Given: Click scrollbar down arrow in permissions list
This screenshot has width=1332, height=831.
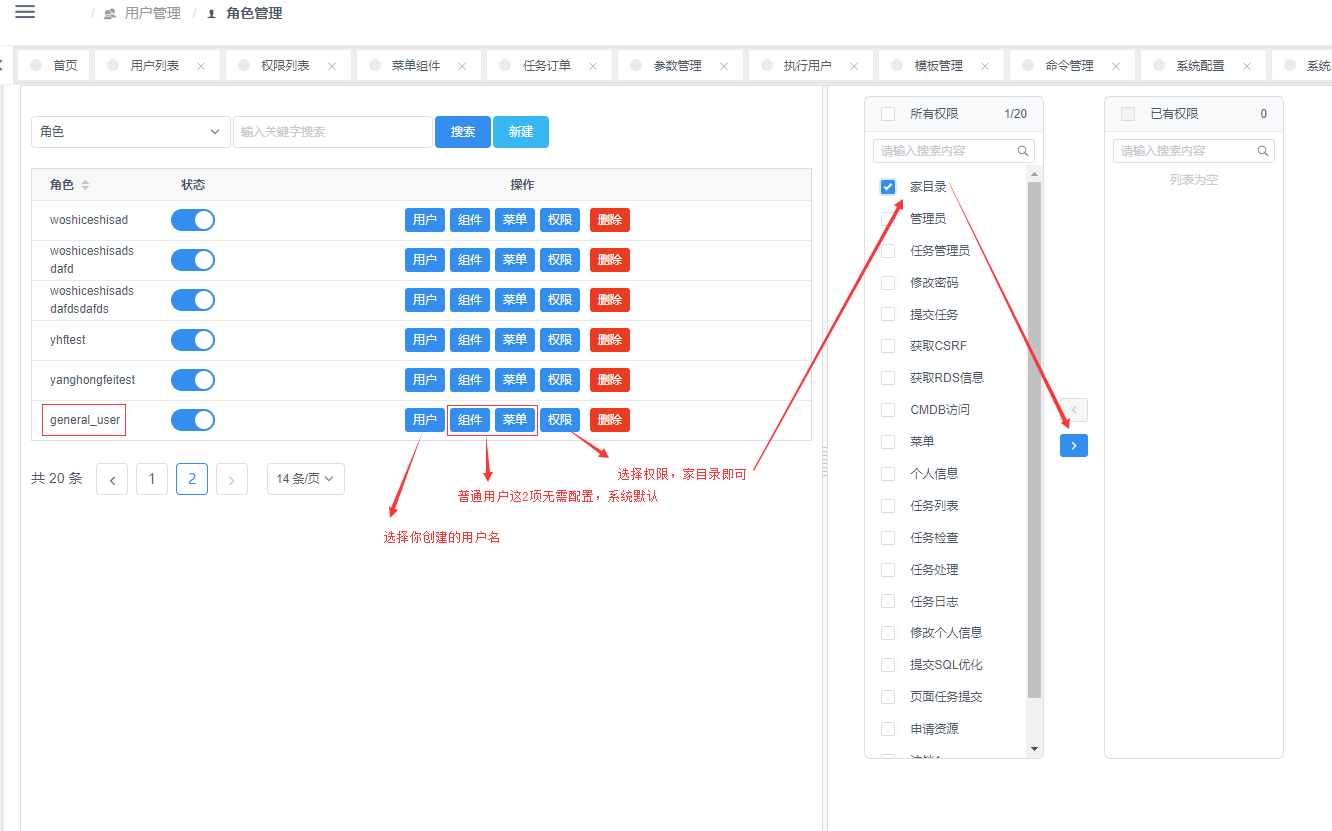Looking at the screenshot, I should point(1034,749).
